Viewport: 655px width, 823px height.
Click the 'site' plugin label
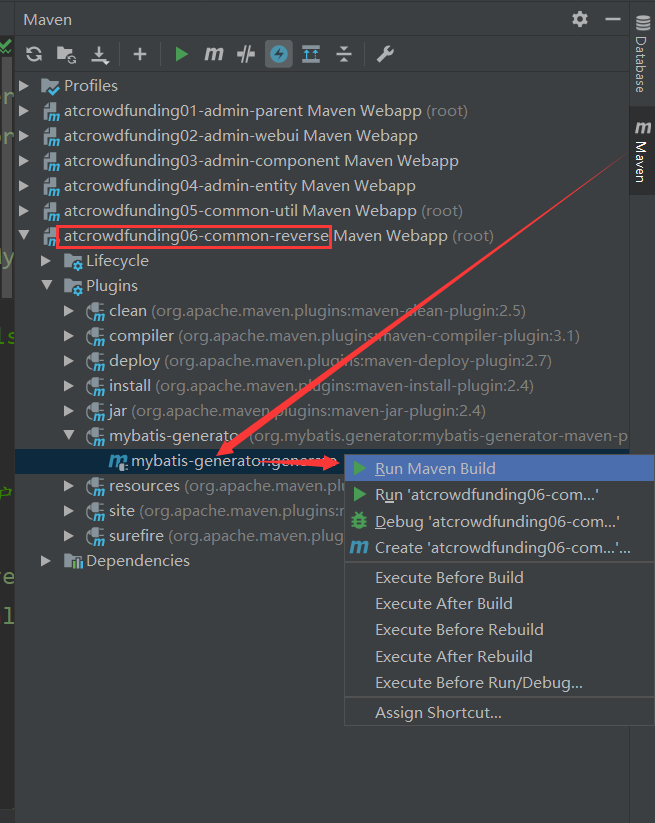click(x=122, y=511)
